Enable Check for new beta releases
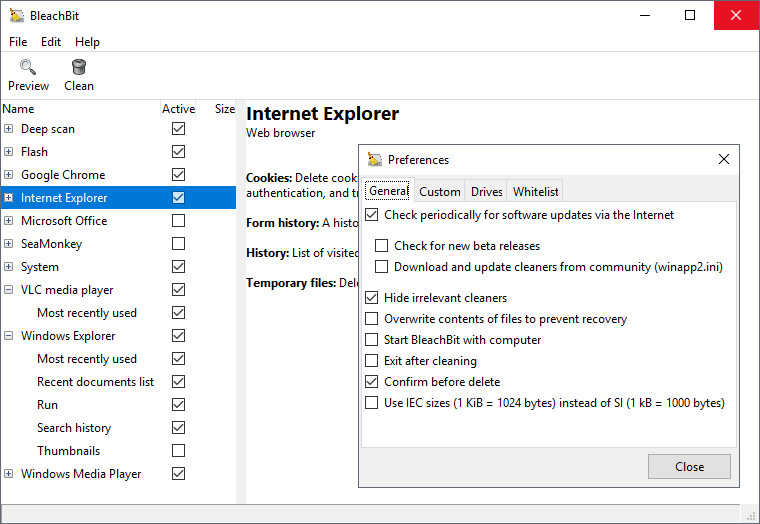Viewport: 760px width, 524px height. point(381,246)
